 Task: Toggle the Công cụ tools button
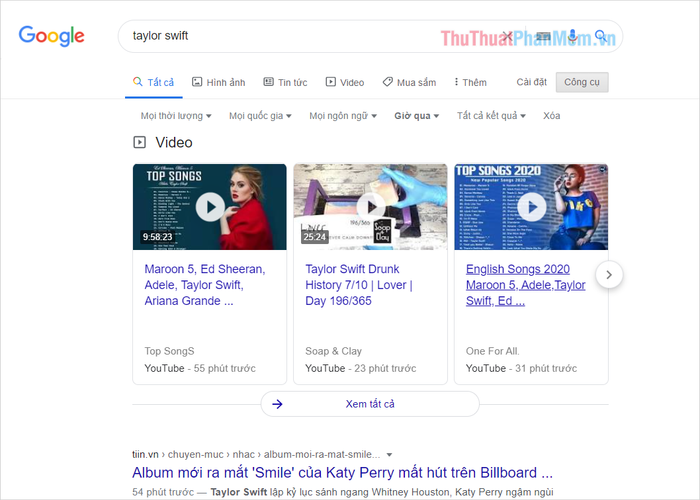(x=582, y=82)
